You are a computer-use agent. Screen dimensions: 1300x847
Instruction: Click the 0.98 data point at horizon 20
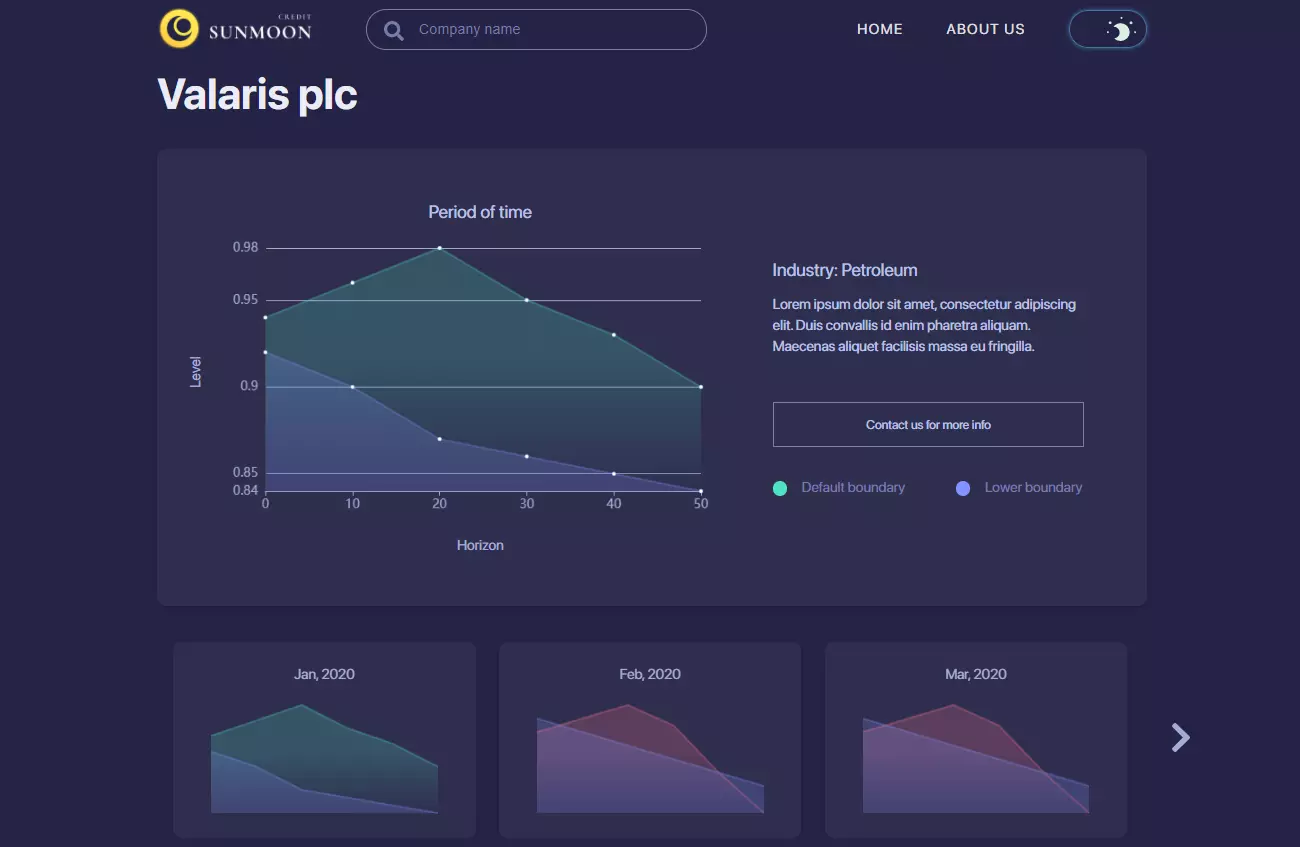(x=439, y=248)
